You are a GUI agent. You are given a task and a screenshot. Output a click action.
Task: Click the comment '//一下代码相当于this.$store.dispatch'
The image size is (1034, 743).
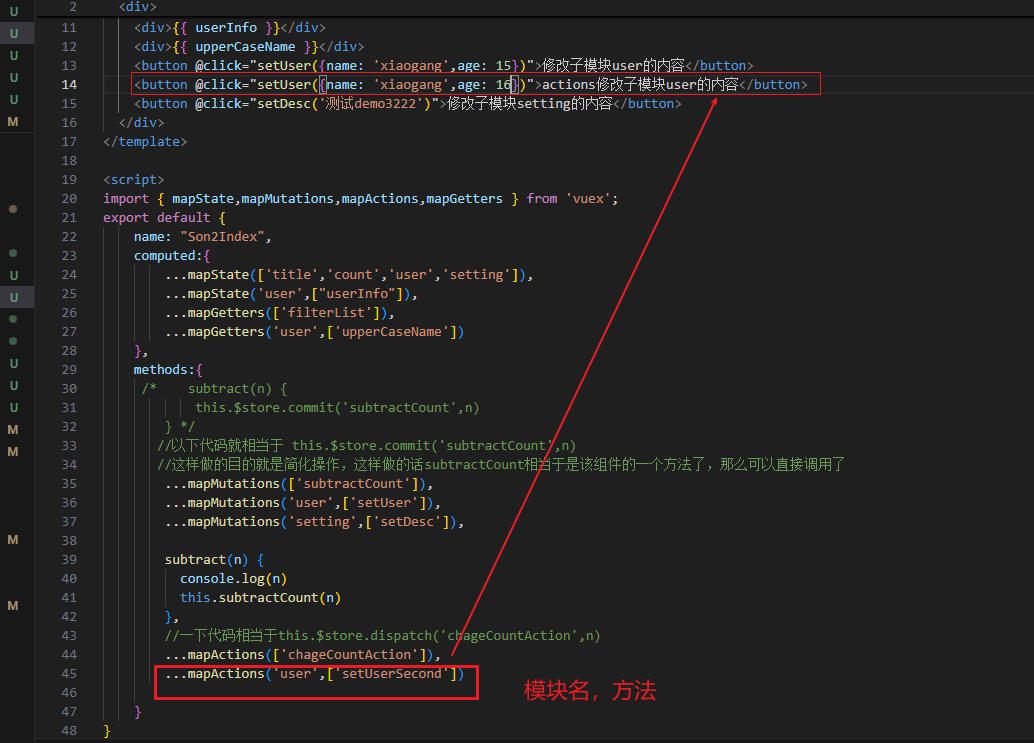tap(382, 636)
